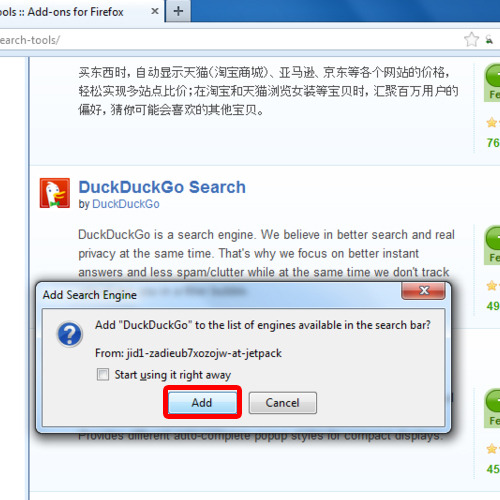500x500 pixels.
Task: Open the DuckDuckGo author link
Action: pos(126,204)
